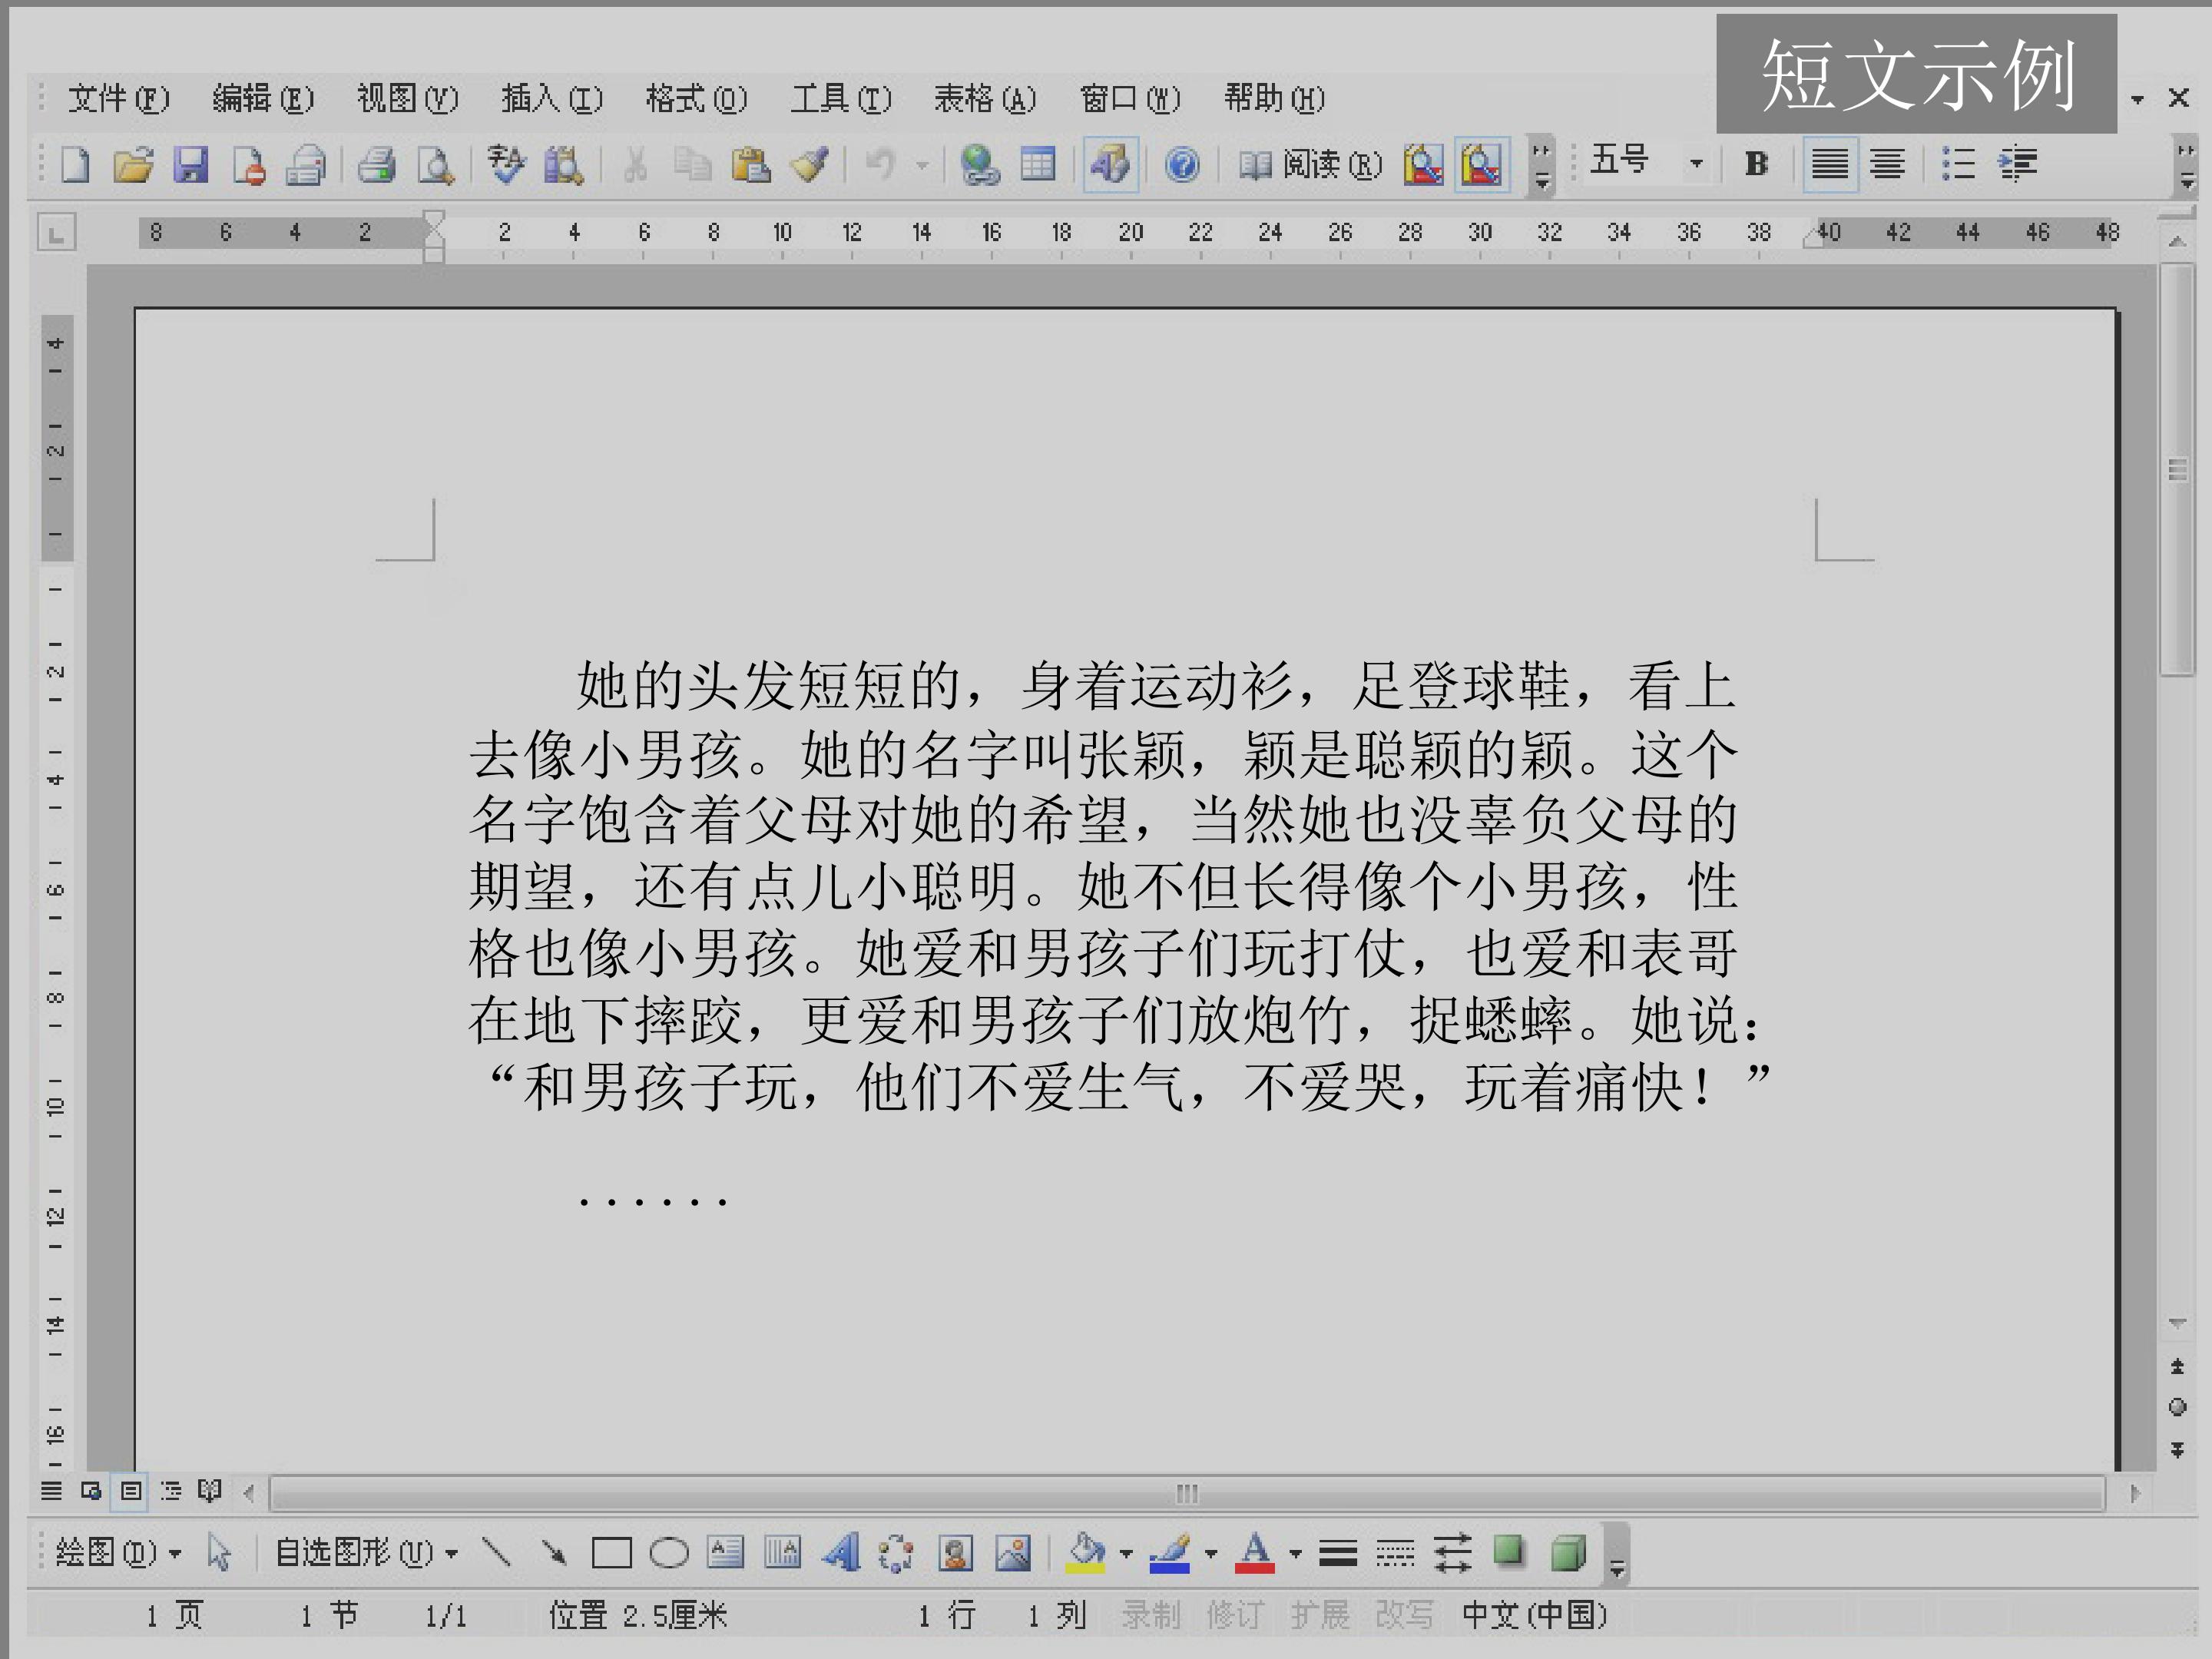The image size is (2212, 1659).
Task: Open Microsoft Word Help question icon
Action: point(1182,164)
